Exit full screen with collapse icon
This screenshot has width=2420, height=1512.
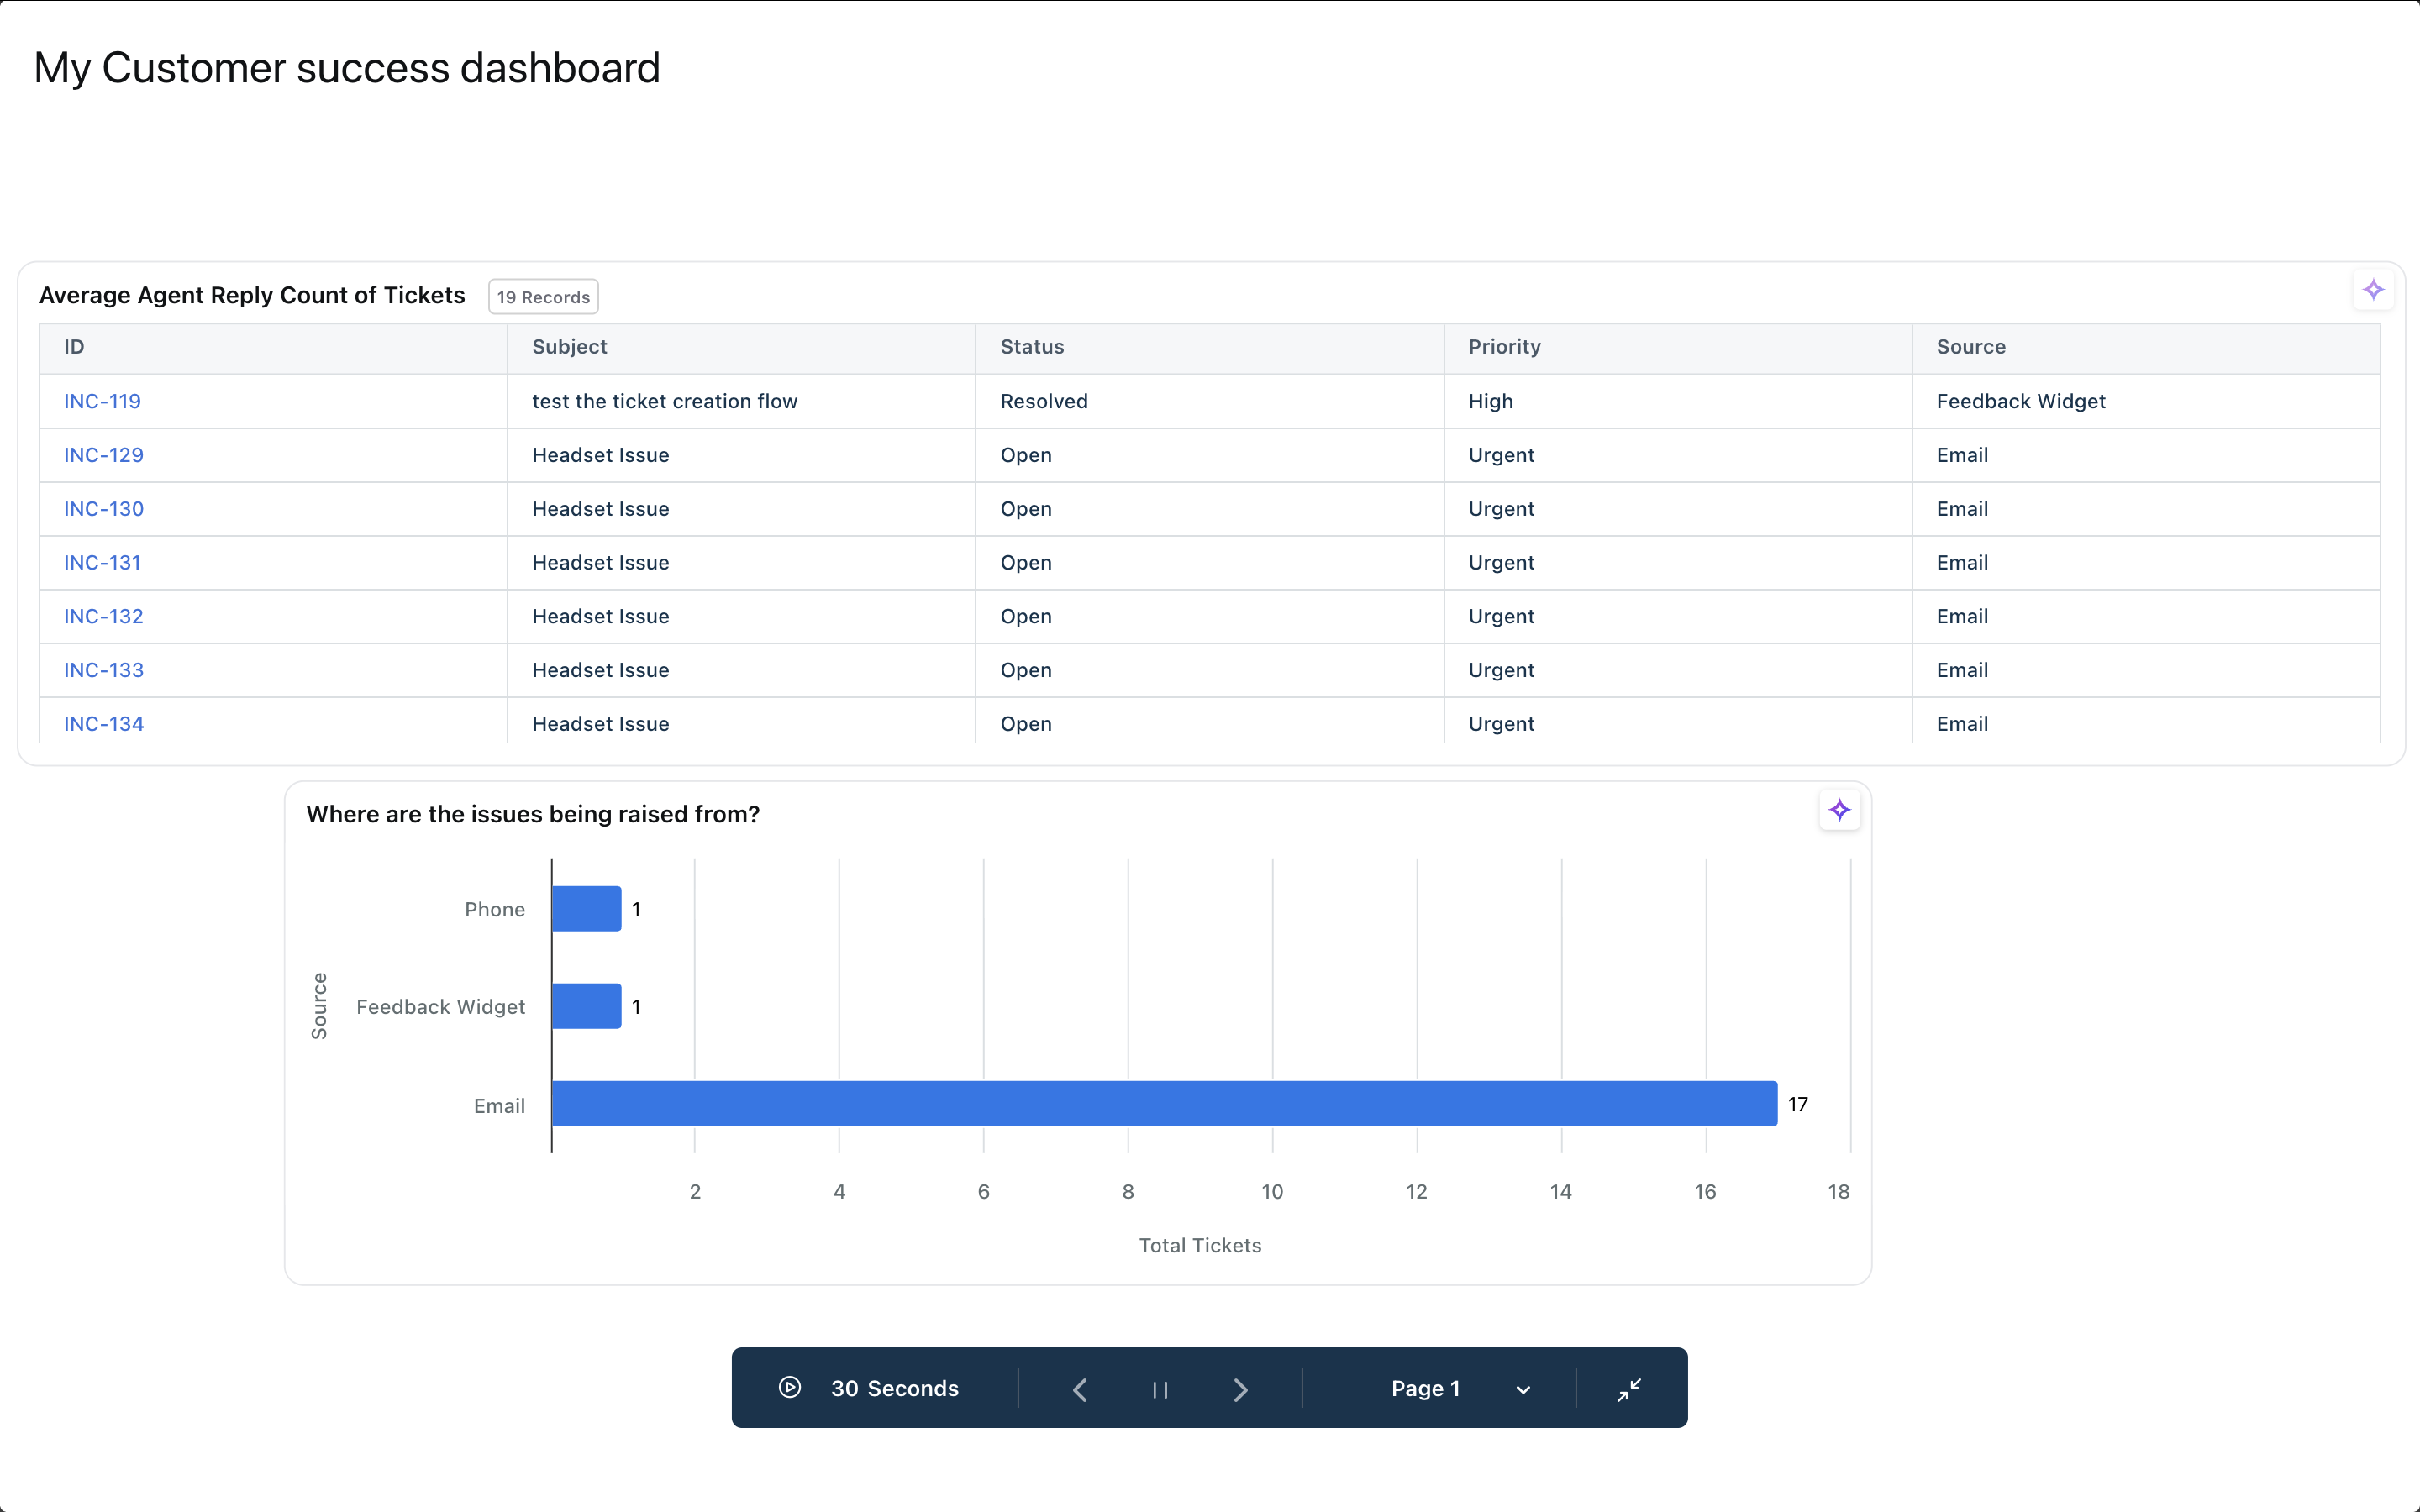(x=1629, y=1389)
